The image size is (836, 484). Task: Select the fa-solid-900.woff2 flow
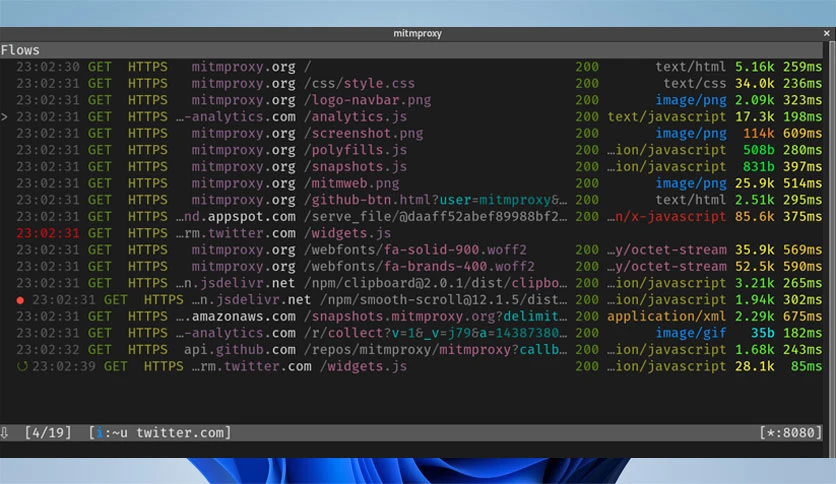[411, 250]
